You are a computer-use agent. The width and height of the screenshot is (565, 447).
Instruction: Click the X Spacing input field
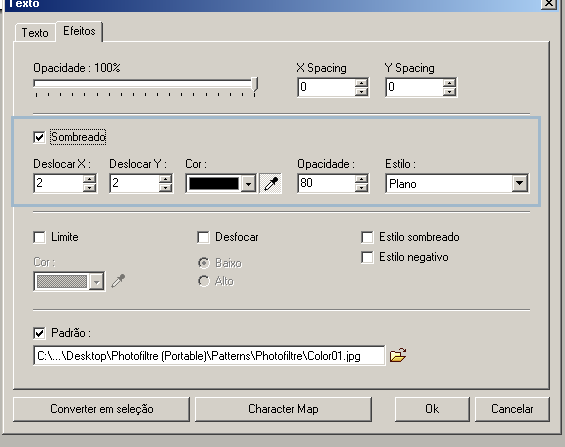pos(326,87)
